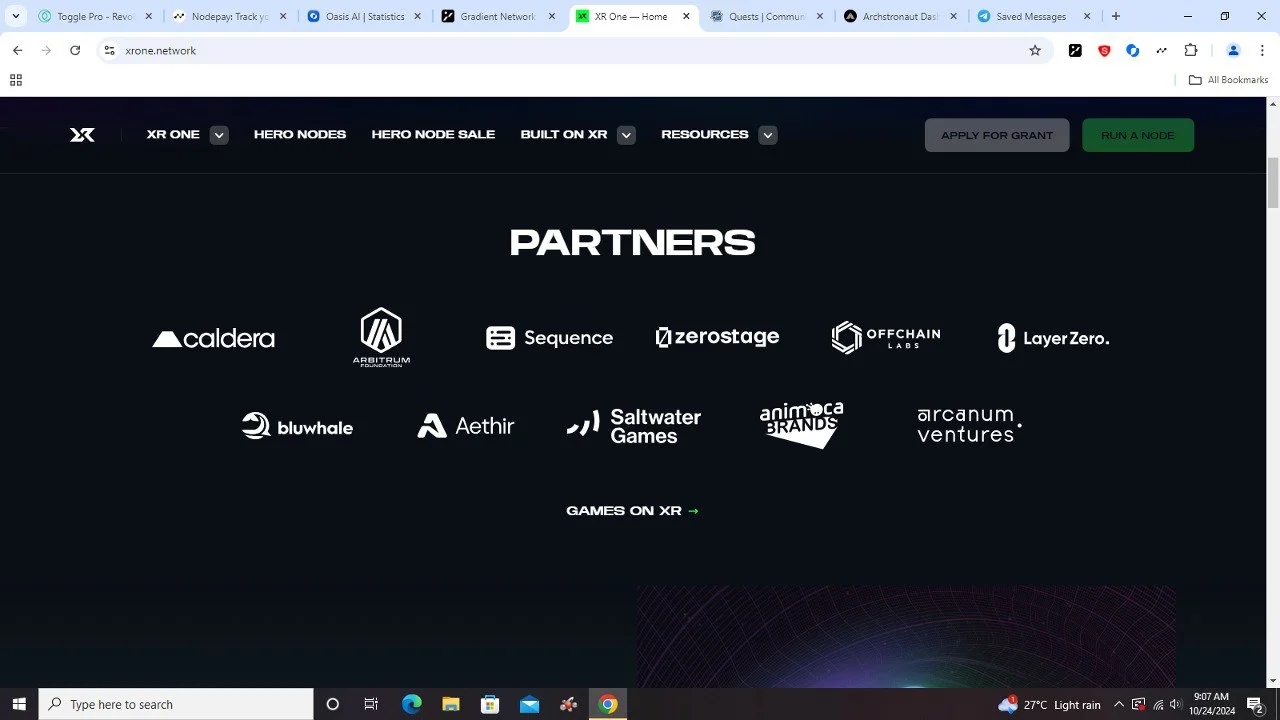This screenshot has width=1280, height=720.
Task: Click the page vertical scrollbar thumb
Action: click(1273, 183)
